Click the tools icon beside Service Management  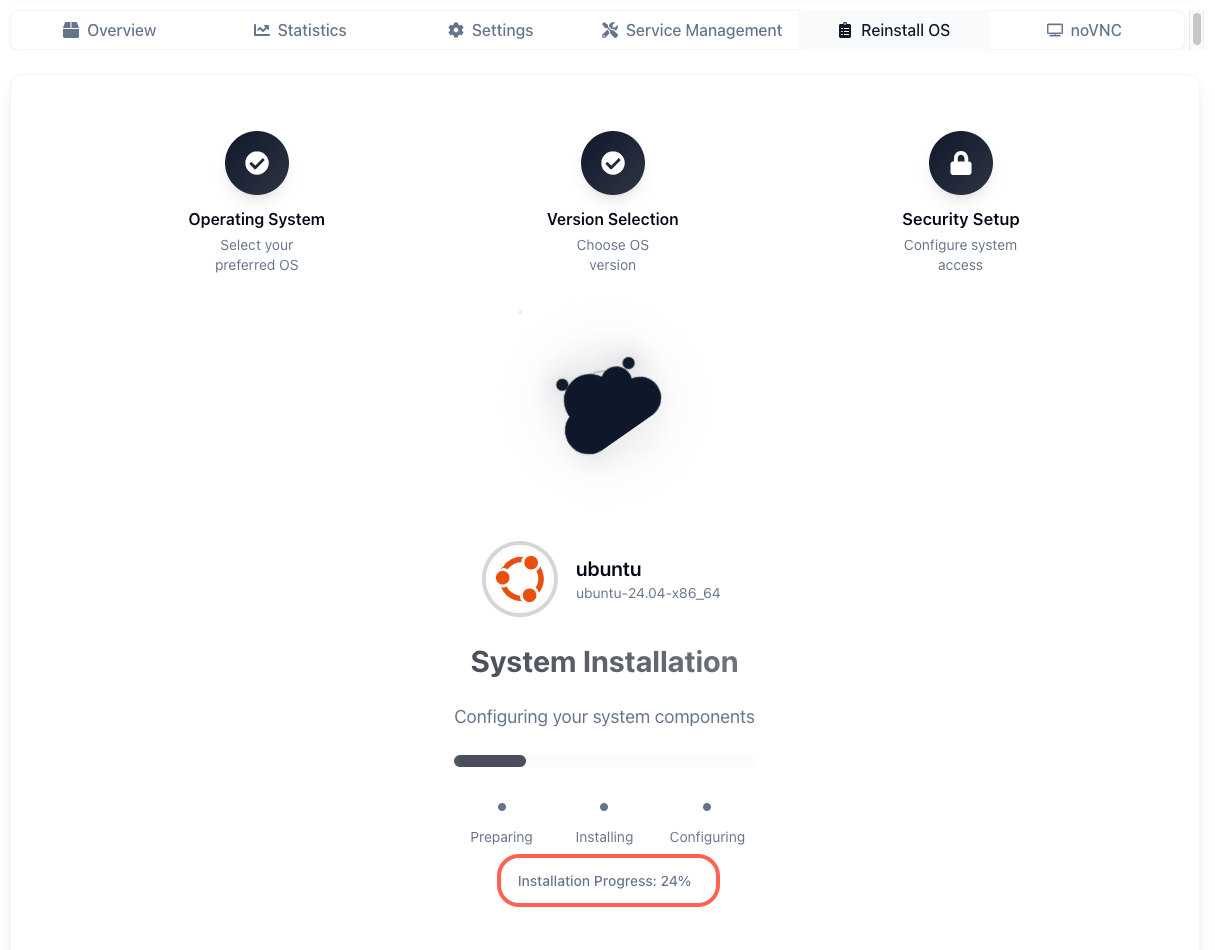610,30
